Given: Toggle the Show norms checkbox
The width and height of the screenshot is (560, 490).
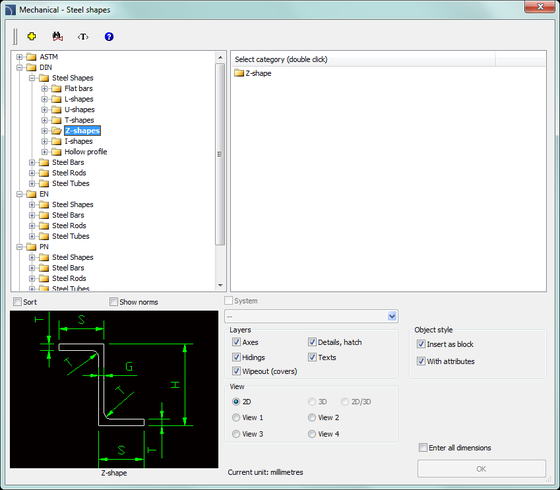Looking at the screenshot, I should point(114,302).
